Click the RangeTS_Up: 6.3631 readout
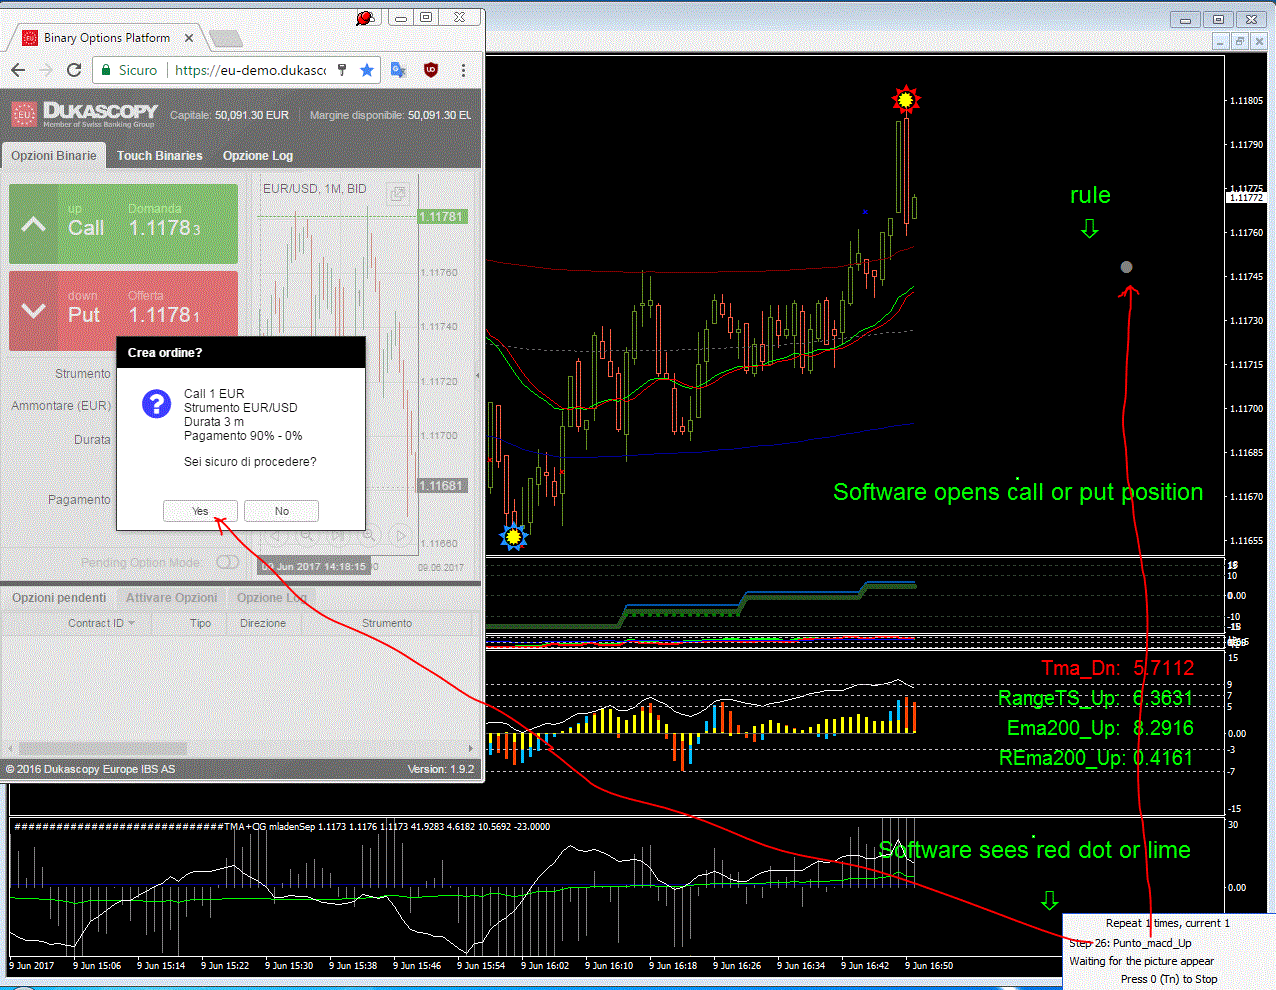Viewport: 1276px width, 990px height. click(1095, 698)
